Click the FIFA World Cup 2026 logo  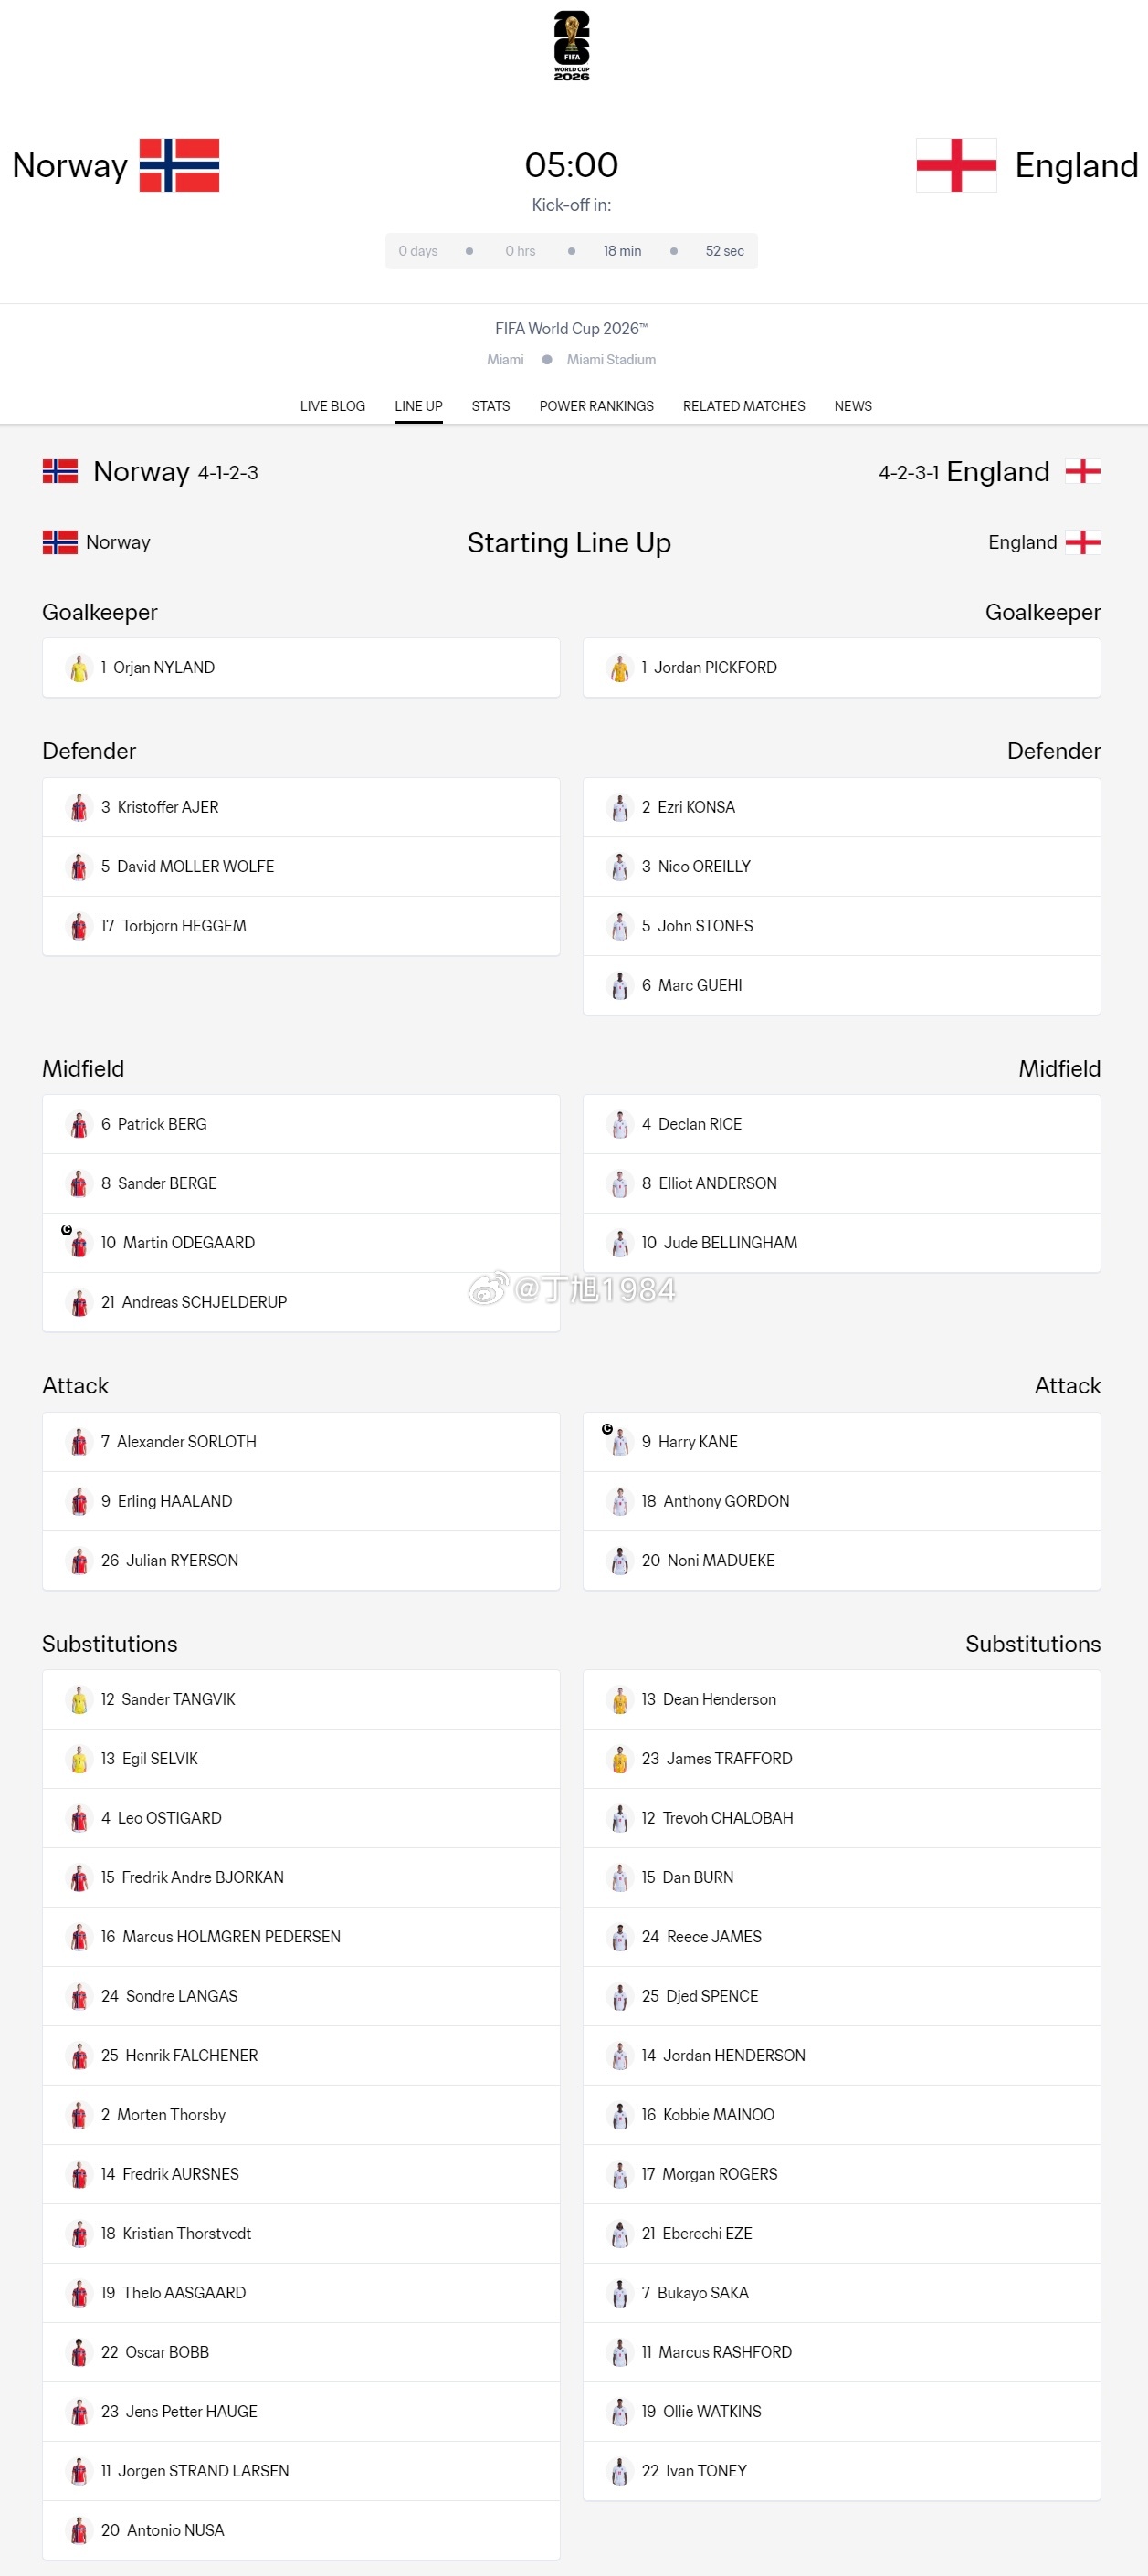(571, 46)
